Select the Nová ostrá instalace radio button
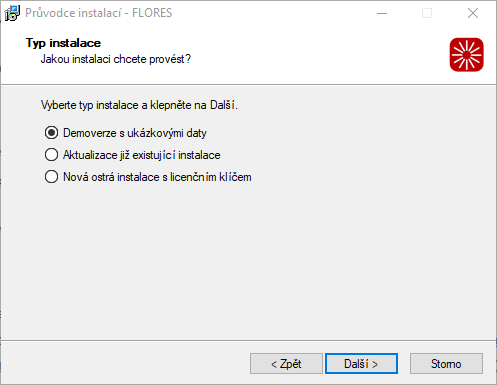The height and width of the screenshot is (385, 497). [51, 177]
